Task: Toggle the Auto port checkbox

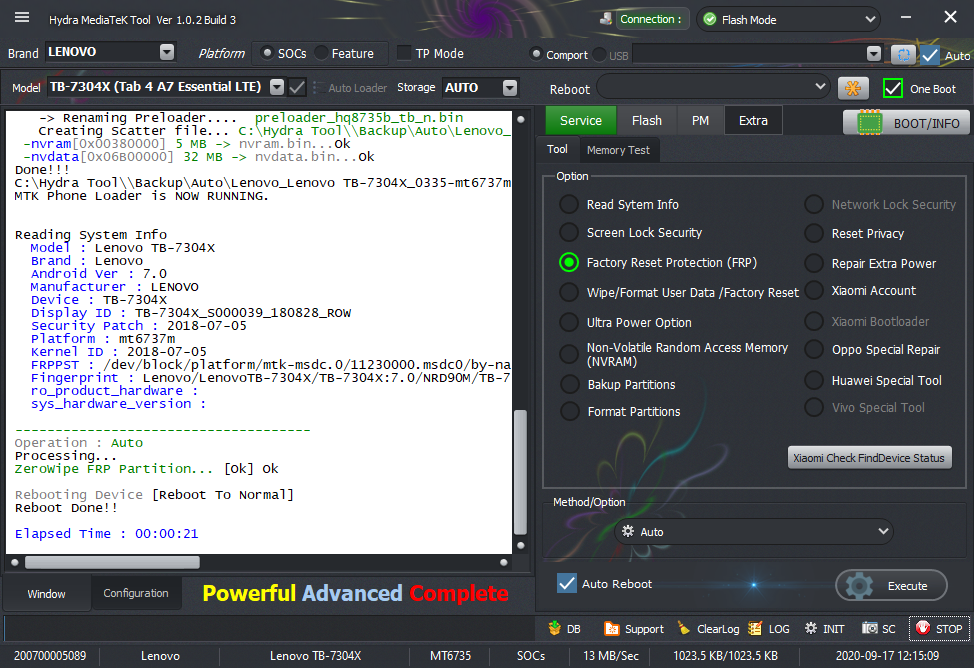Action: click(930, 55)
